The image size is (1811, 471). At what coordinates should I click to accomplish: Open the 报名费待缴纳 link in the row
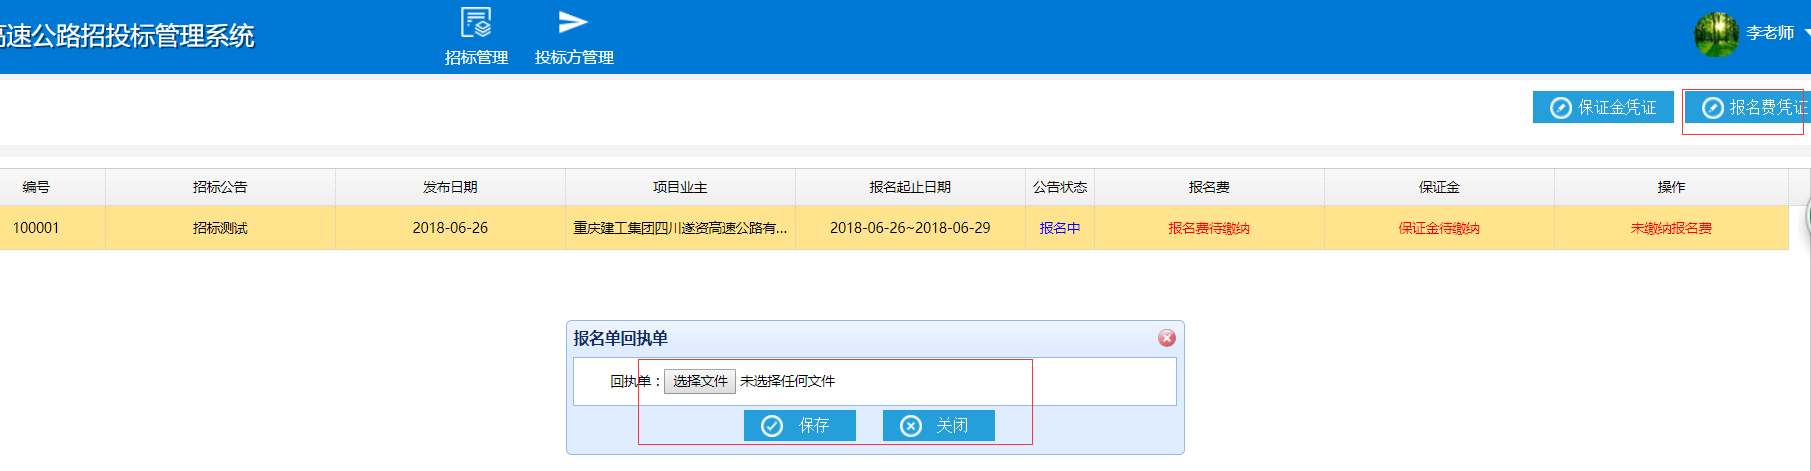[1209, 228]
